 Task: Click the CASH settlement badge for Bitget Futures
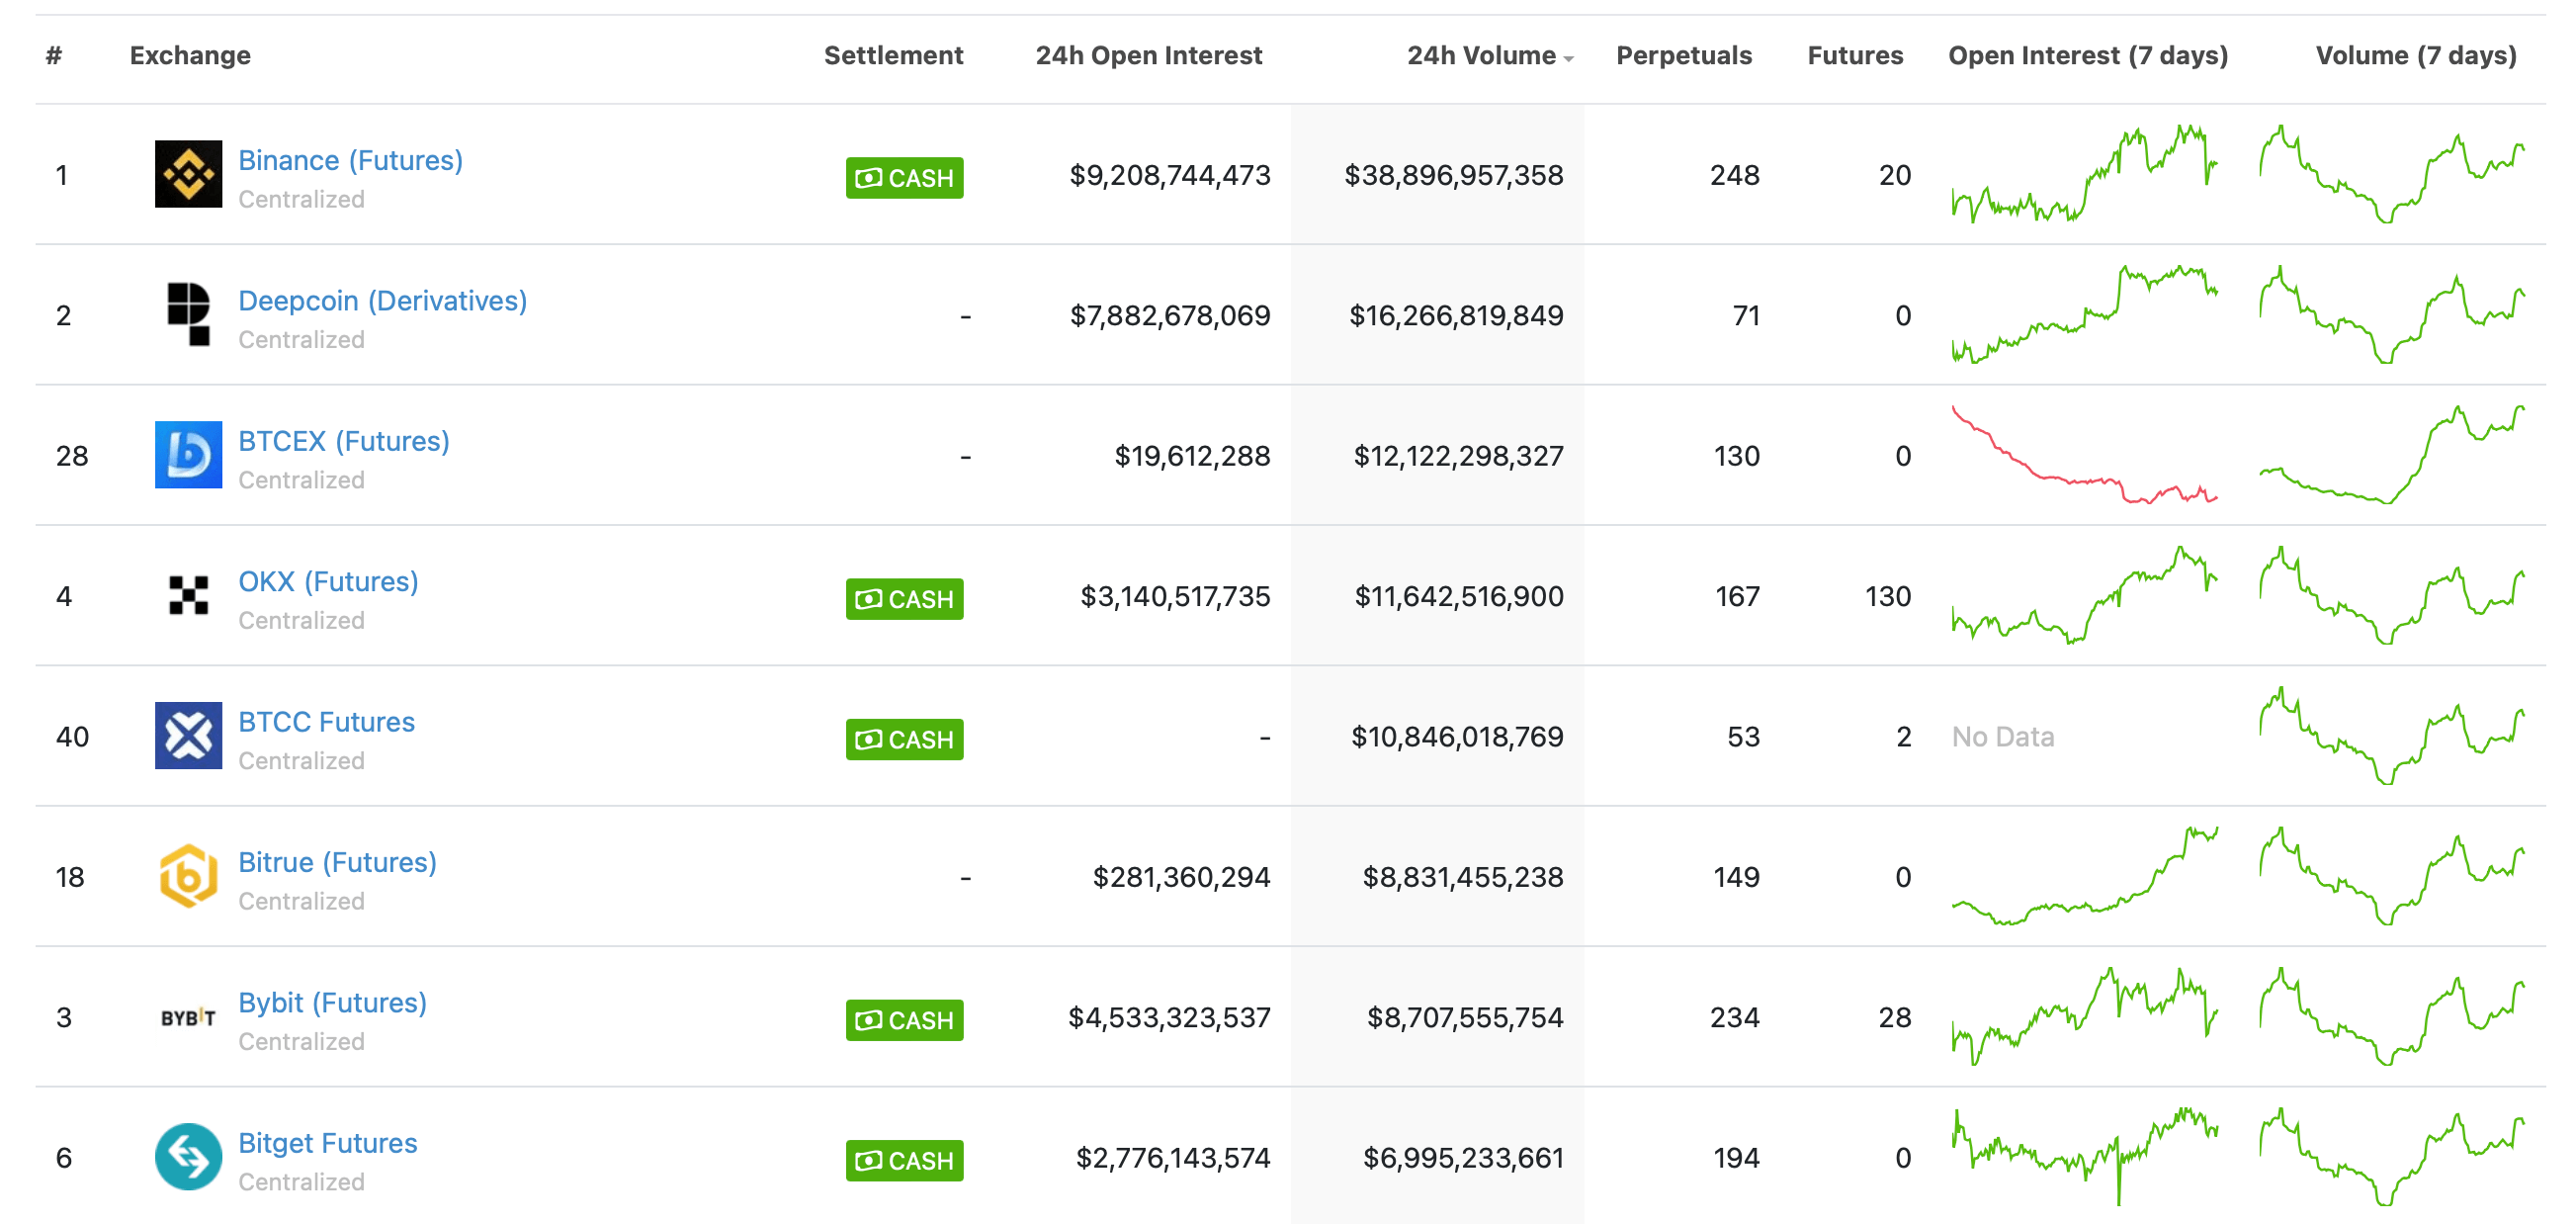[904, 1161]
